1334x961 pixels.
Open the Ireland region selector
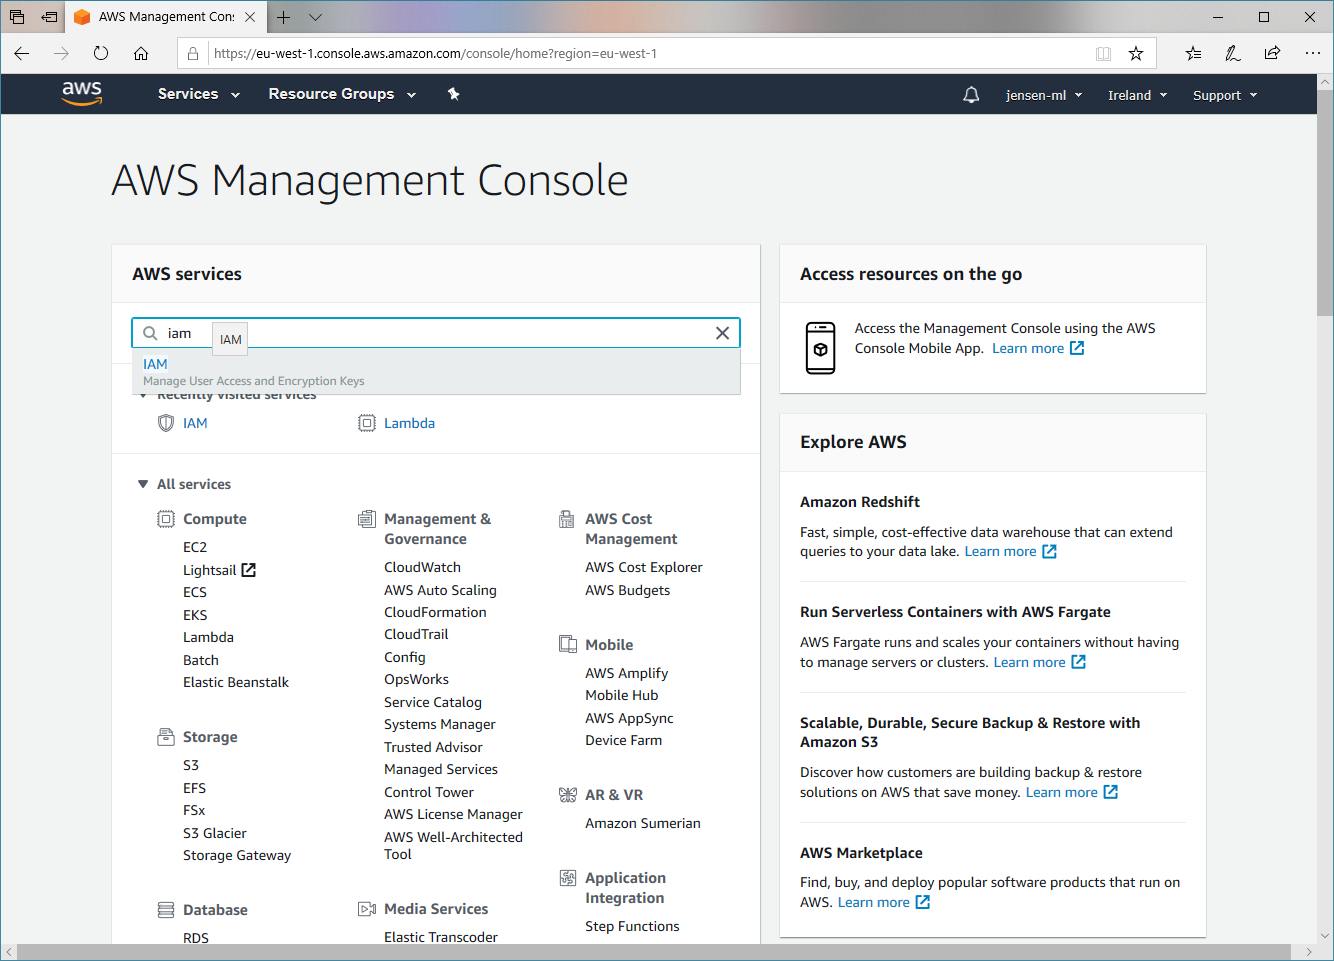click(1137, 95)
